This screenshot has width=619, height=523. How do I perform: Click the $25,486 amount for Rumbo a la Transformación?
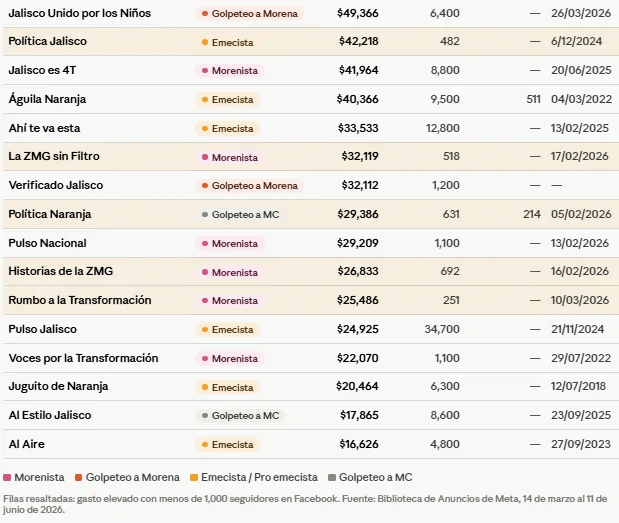(358, 300)
